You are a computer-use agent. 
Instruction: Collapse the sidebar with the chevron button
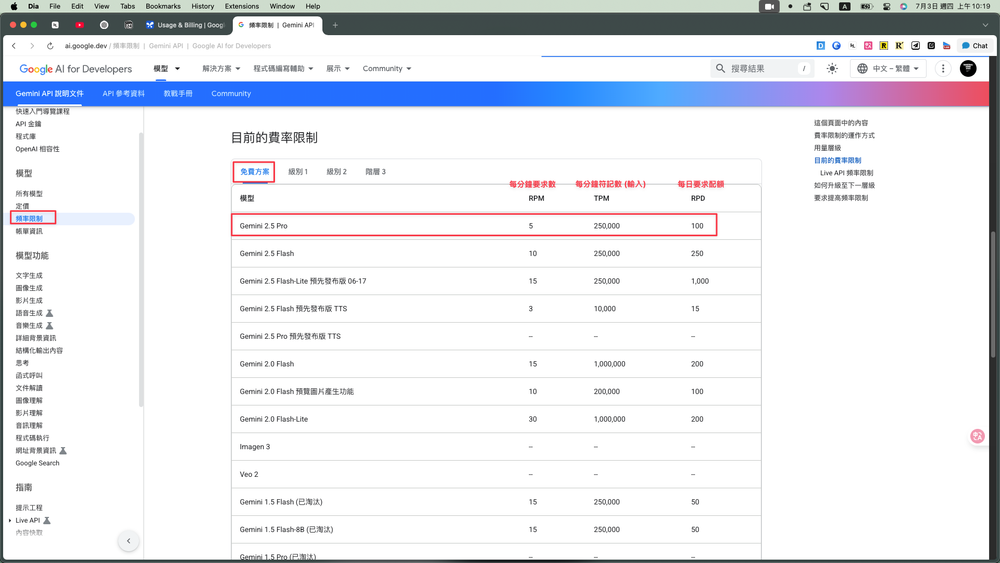pos(128,541)
